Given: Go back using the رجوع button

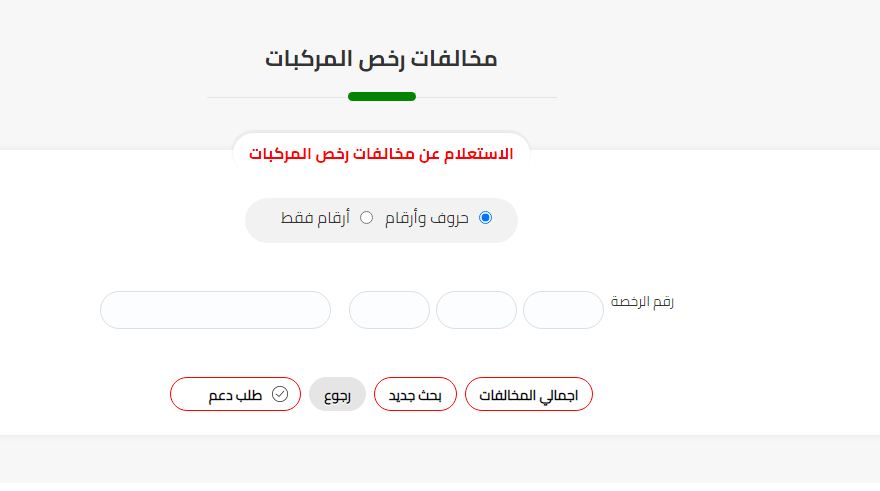Looking at the screenshot, I should [337, 394].
